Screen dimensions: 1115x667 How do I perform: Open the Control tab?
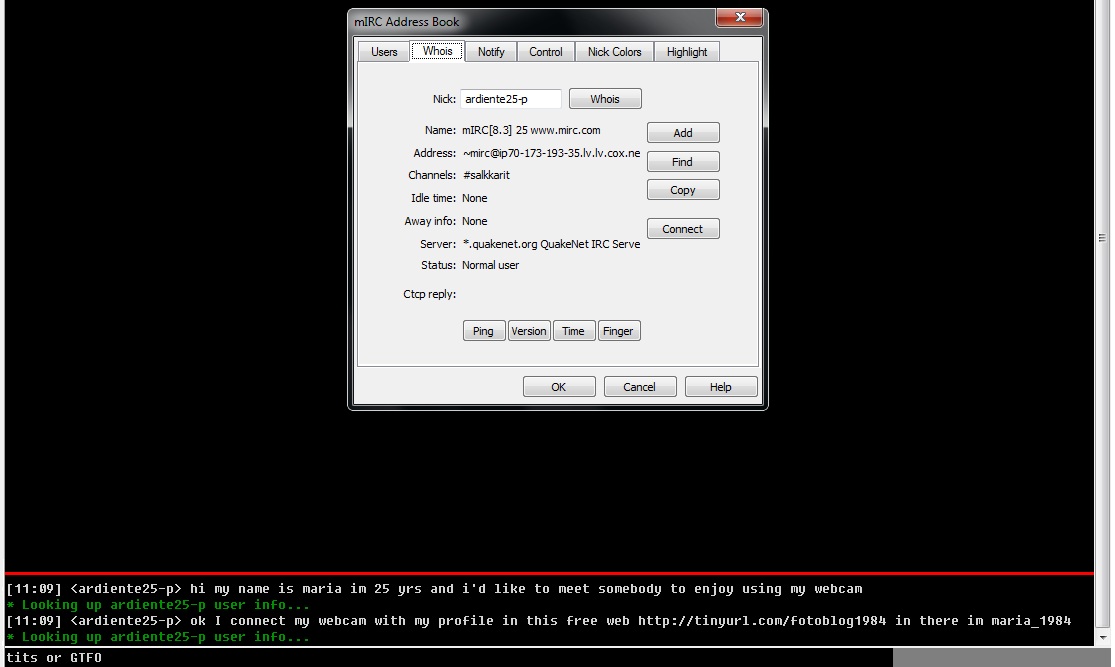tap(545, 52)
